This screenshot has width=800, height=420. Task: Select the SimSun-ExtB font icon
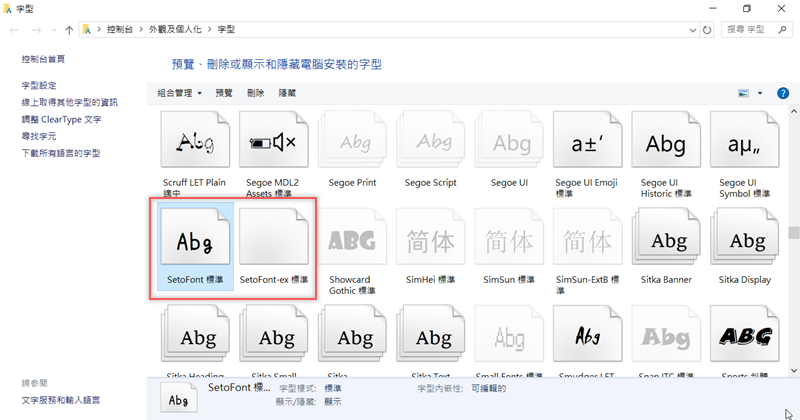pos(588,237)
